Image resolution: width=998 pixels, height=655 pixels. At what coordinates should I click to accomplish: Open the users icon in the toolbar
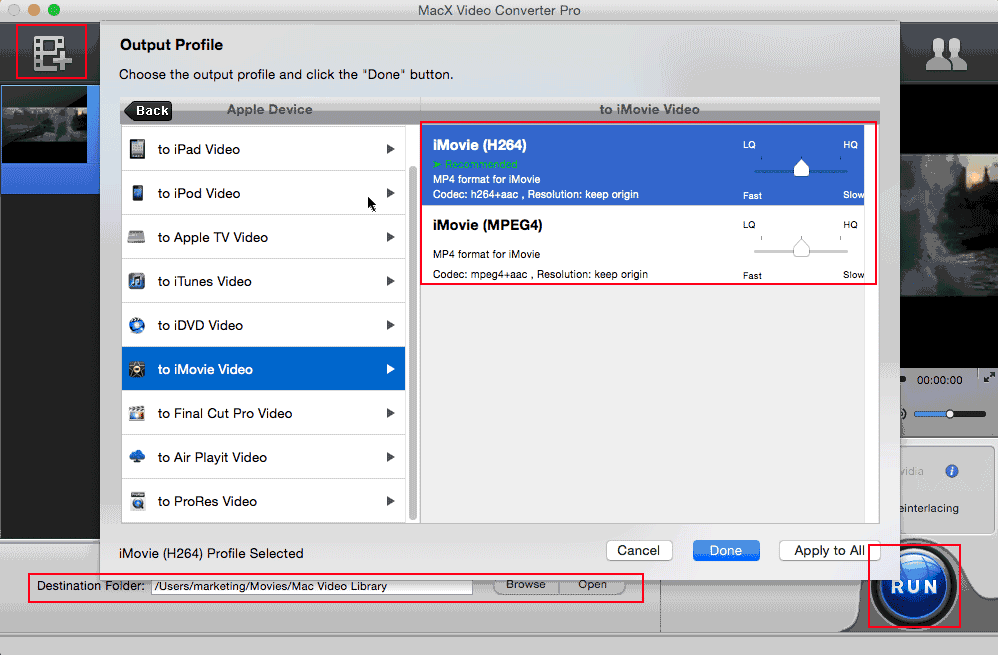(946, 54)
